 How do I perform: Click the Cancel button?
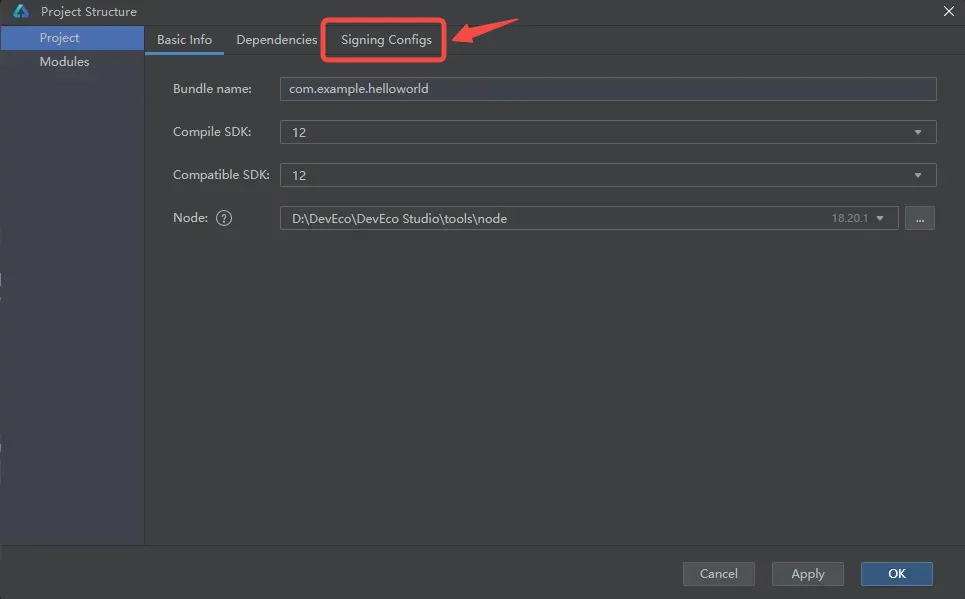[x=718, y=574]
